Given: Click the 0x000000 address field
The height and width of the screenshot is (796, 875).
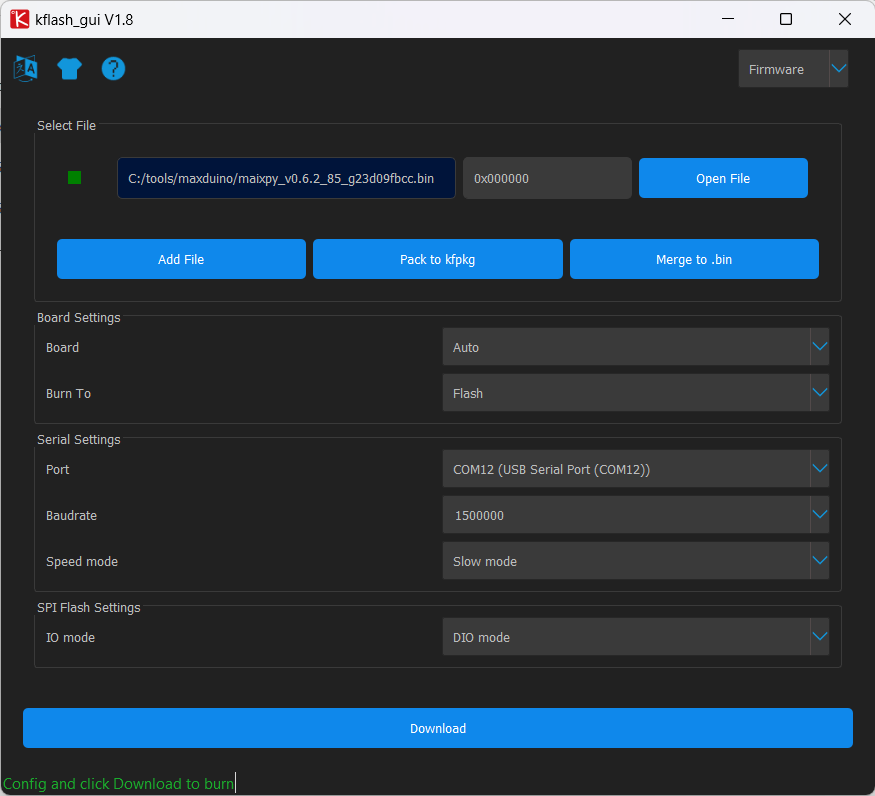Looking at the screenshot, I should click(x=547, y=178).
